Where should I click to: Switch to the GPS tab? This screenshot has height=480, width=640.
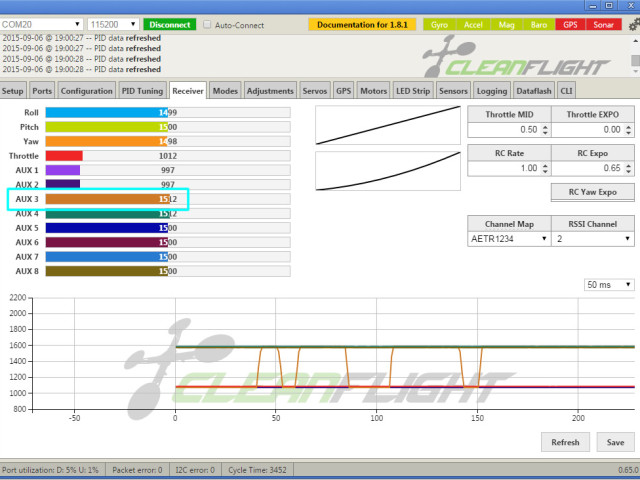343,91
